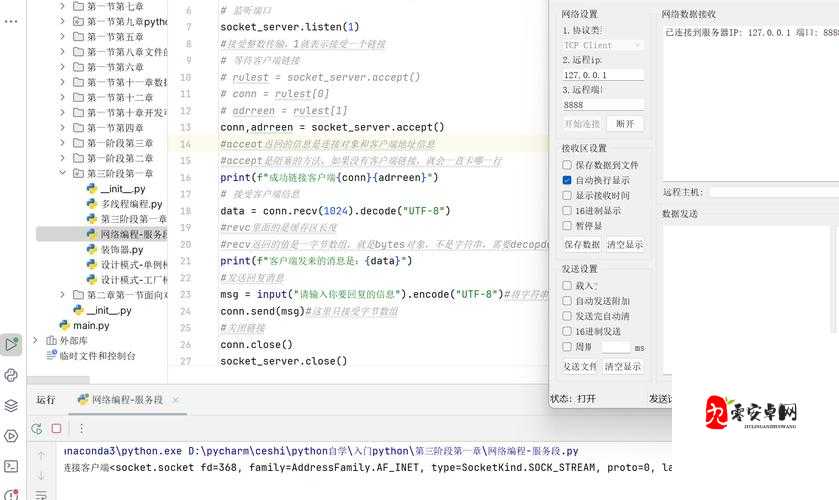
Task: Click code line 18 data = conn.recv
Action: [x=335, y=211]
